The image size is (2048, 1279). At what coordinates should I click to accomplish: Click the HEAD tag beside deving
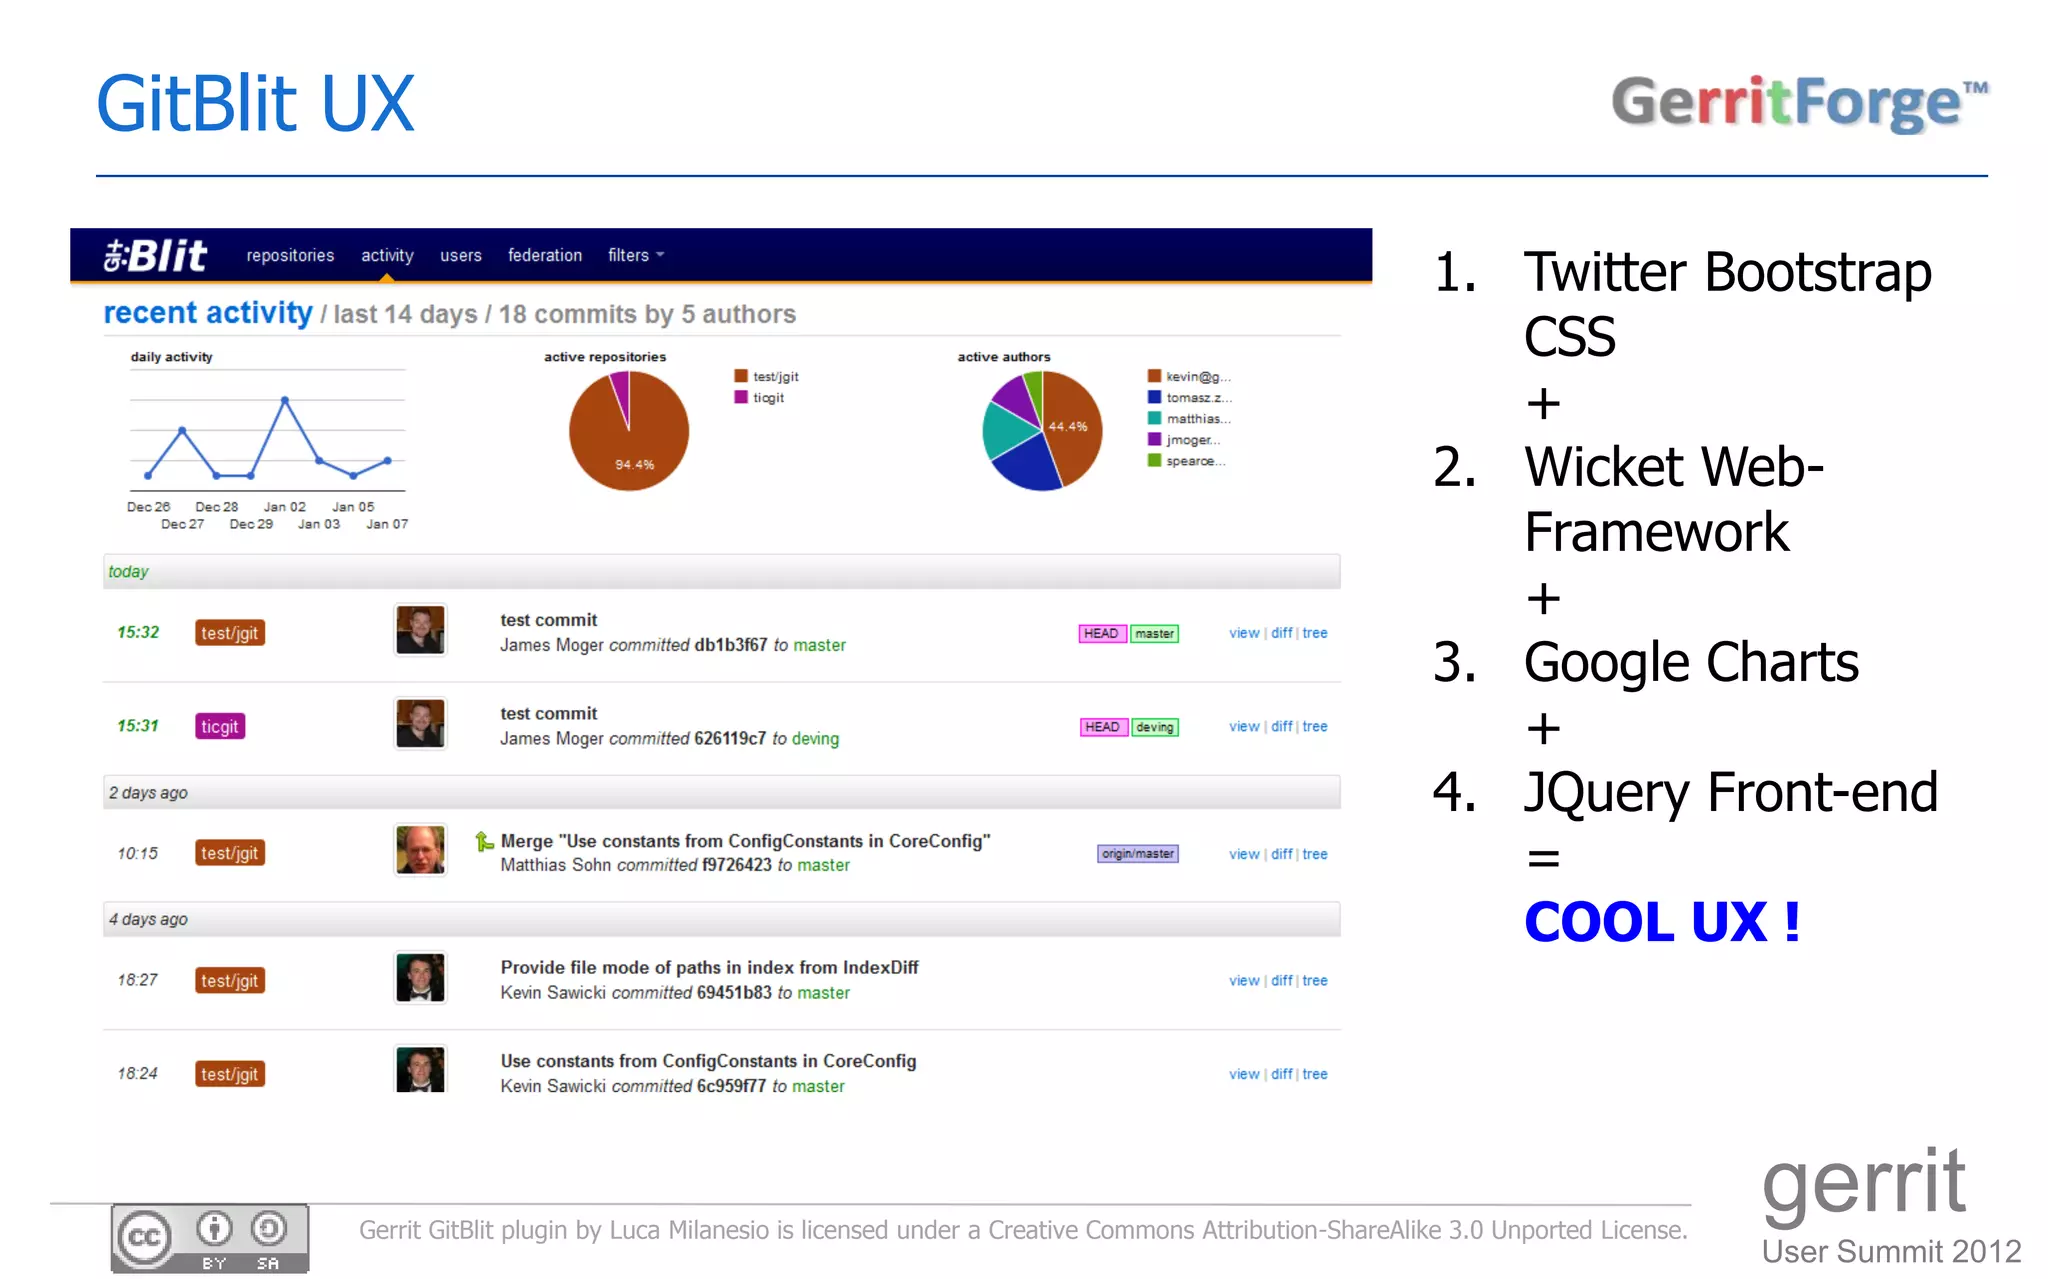(x=1103, y=727)
